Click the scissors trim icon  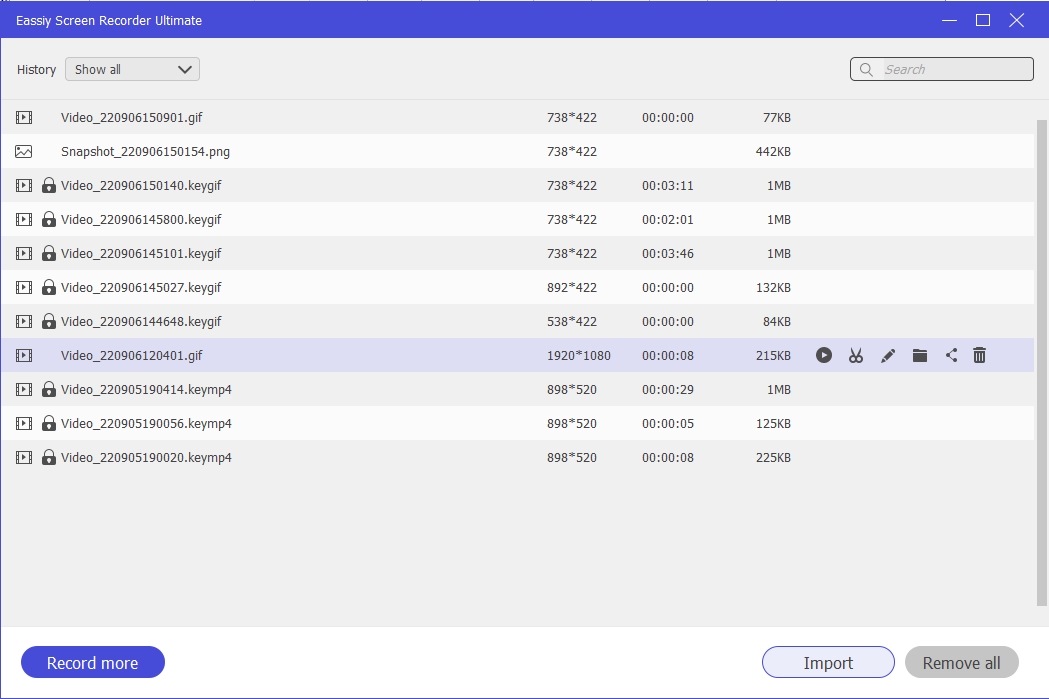point(856,355)
